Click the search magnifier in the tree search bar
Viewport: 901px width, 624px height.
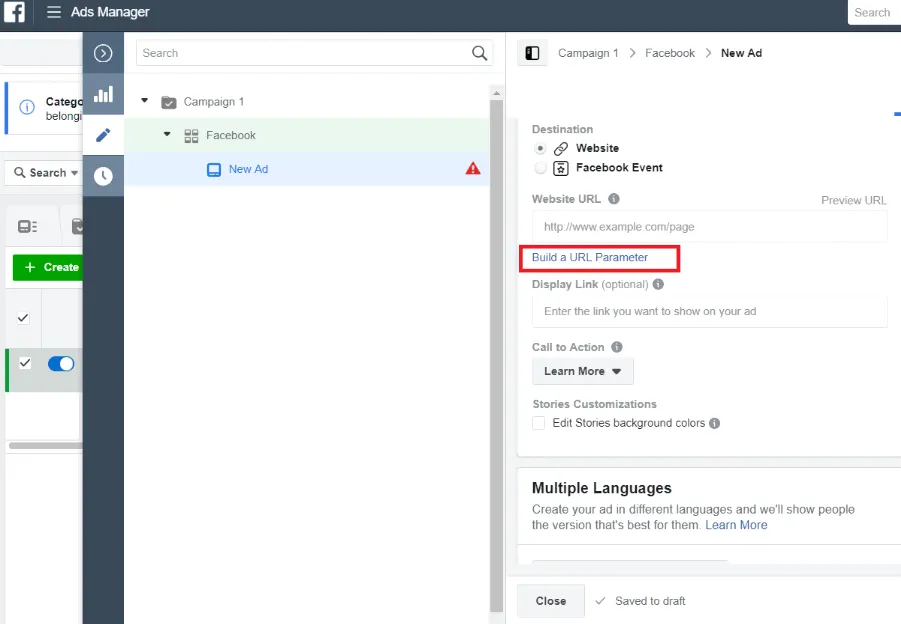click(478, 52)
